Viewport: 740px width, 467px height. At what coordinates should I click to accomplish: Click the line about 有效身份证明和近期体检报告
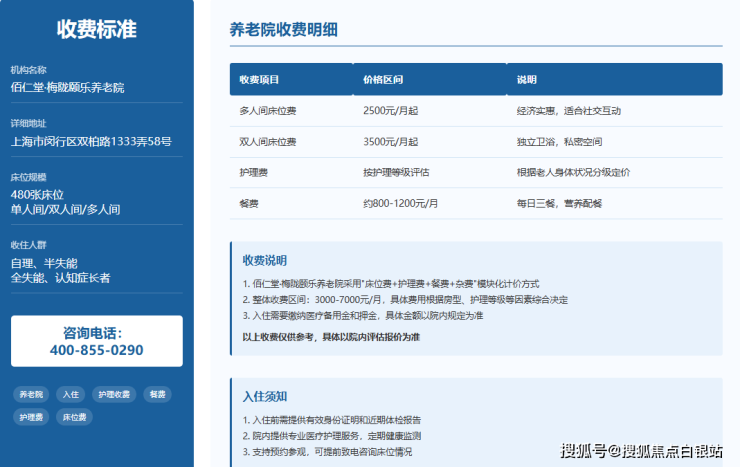pyautogui.click(x=332, y=420)
